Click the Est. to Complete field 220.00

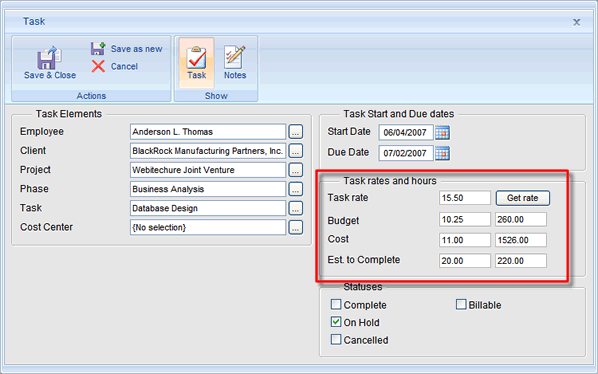pos(521,261)
